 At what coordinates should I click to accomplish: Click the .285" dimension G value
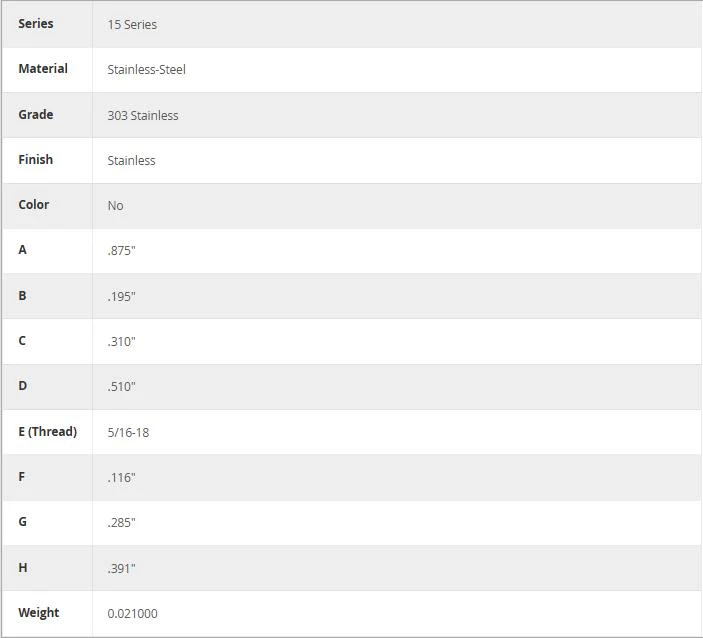[x=121, y=523]
